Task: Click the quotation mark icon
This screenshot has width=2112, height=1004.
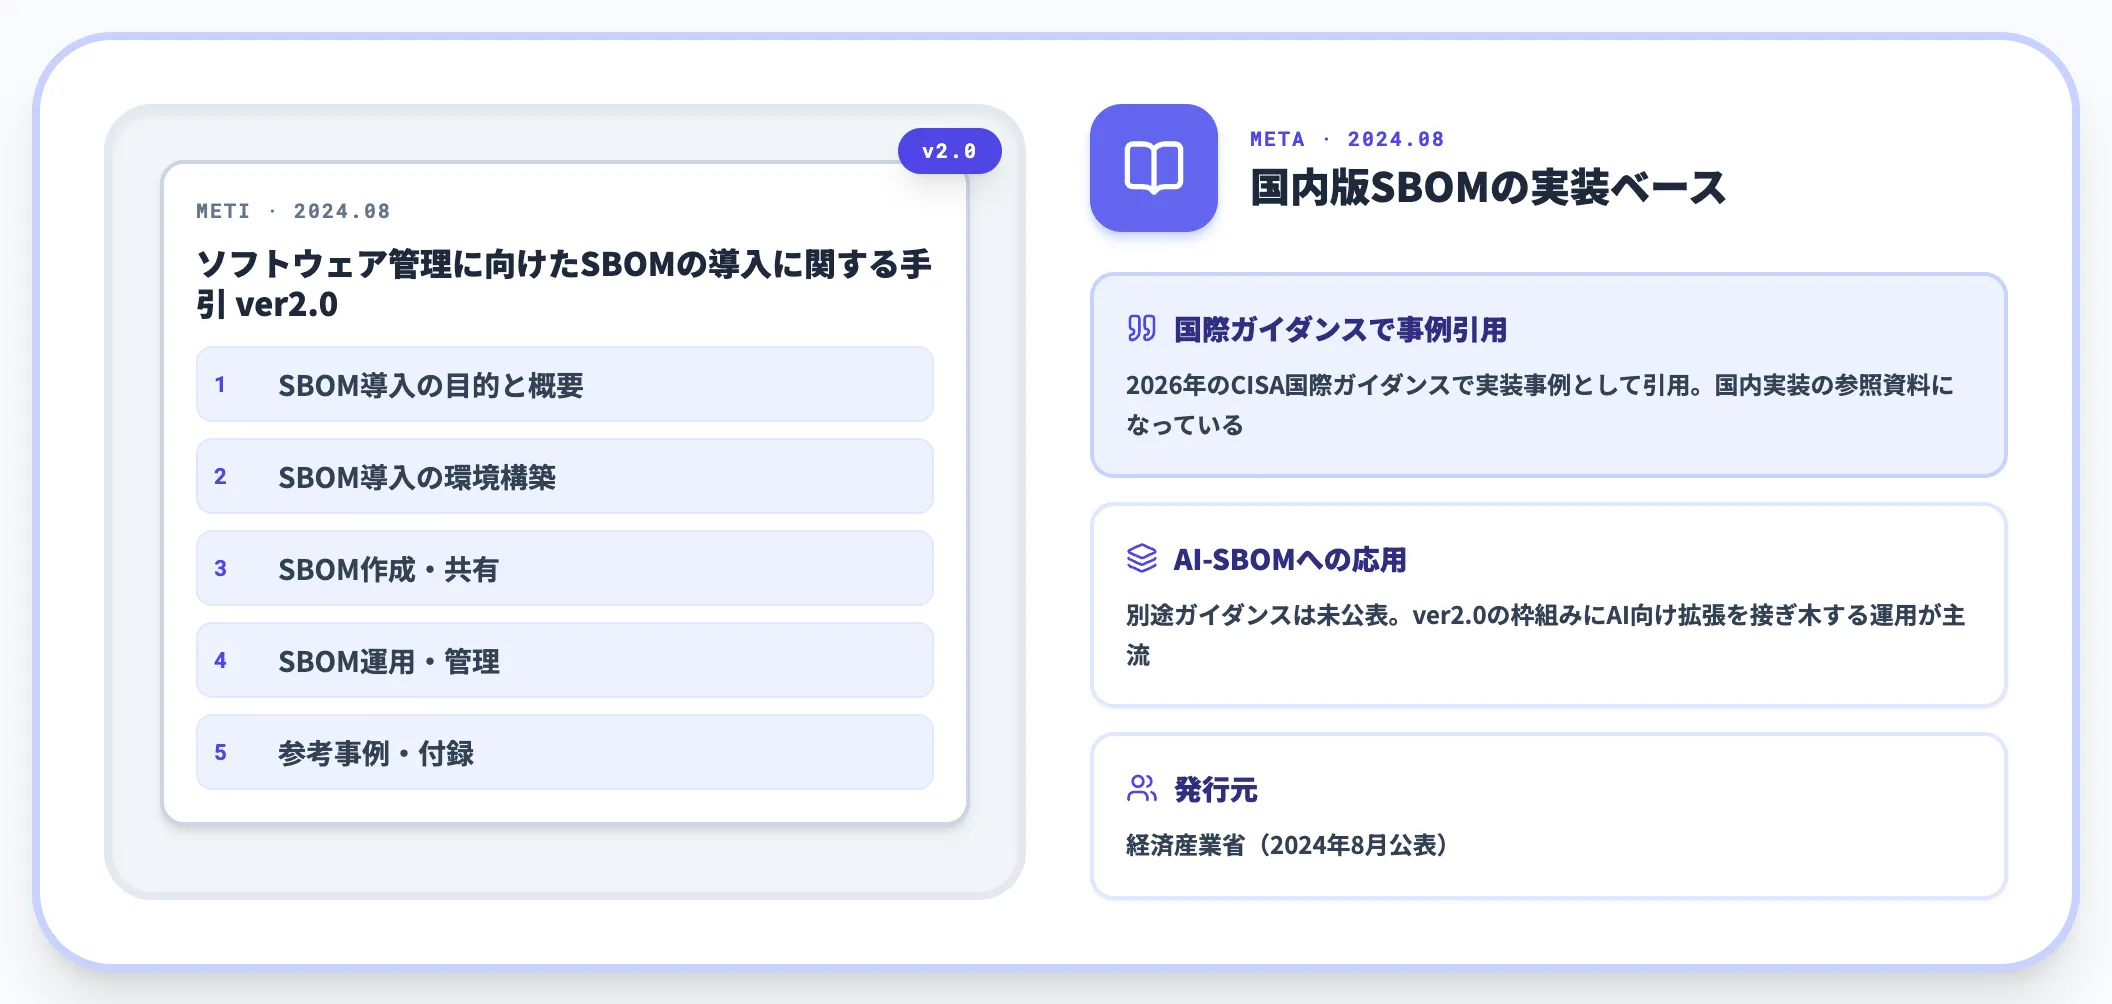Action: [1141, 328]
